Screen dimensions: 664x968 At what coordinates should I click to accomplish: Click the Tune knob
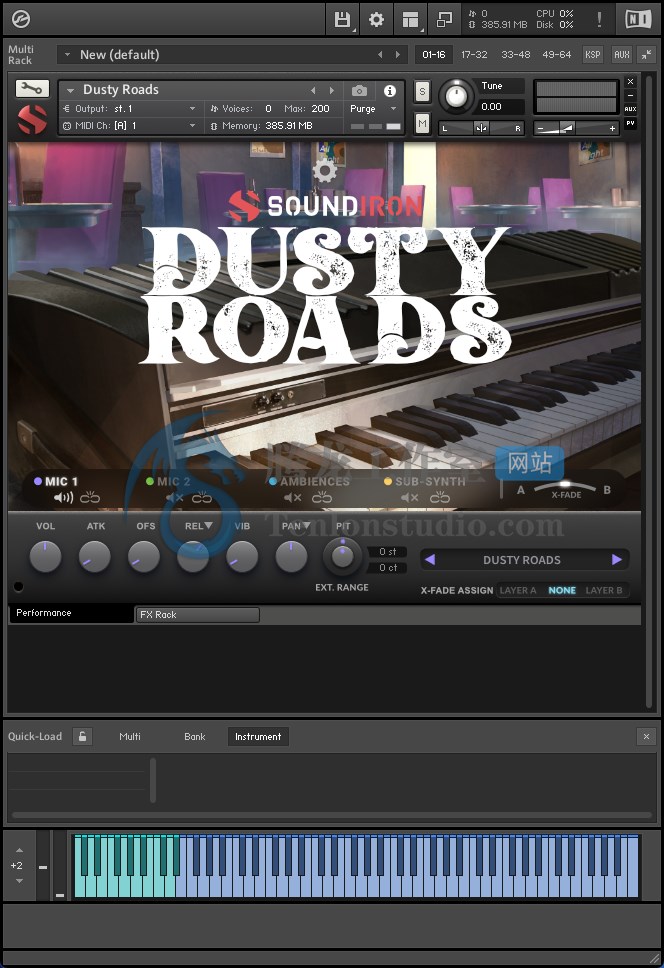pyautogui.click(x=456, y=96)
